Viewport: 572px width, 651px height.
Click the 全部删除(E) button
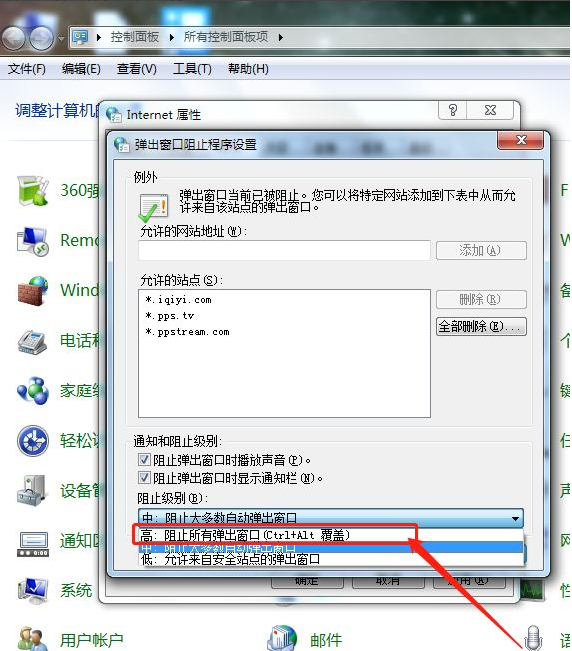(x=481, y=326)
